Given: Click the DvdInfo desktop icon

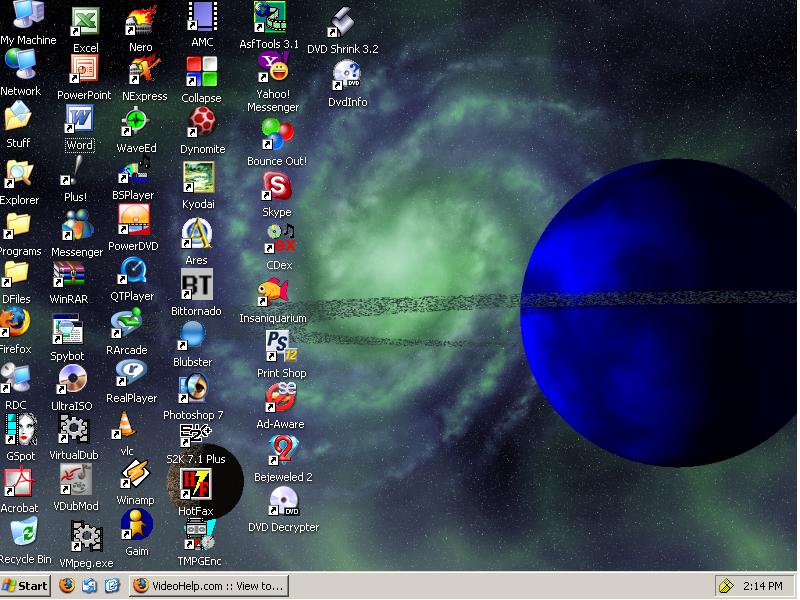Looking at the screenshot, I should [x=347, y=75].
